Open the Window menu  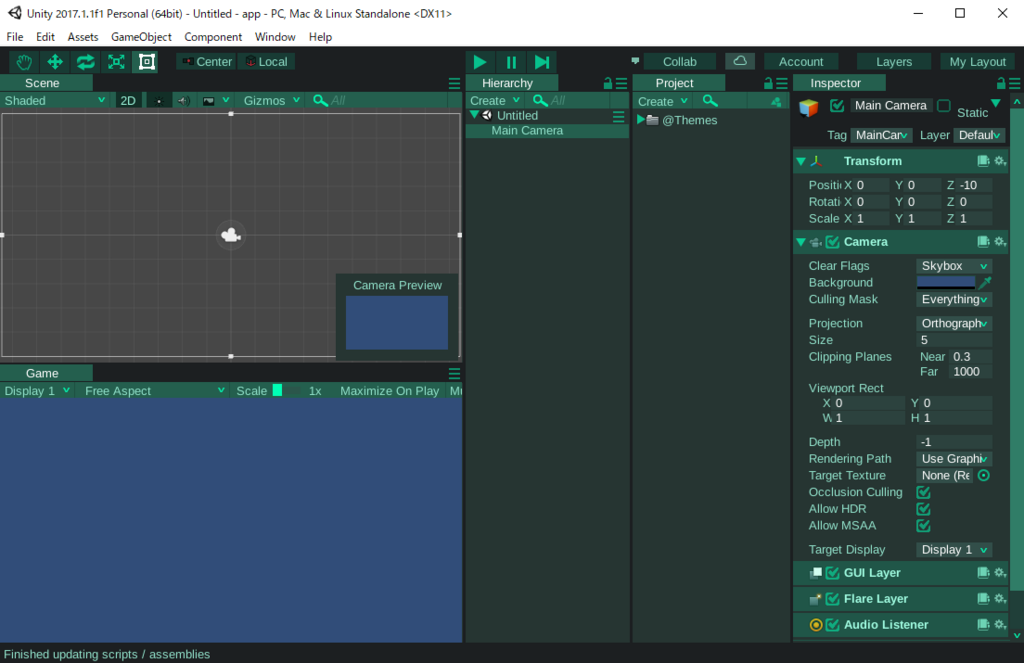(275, 37)
